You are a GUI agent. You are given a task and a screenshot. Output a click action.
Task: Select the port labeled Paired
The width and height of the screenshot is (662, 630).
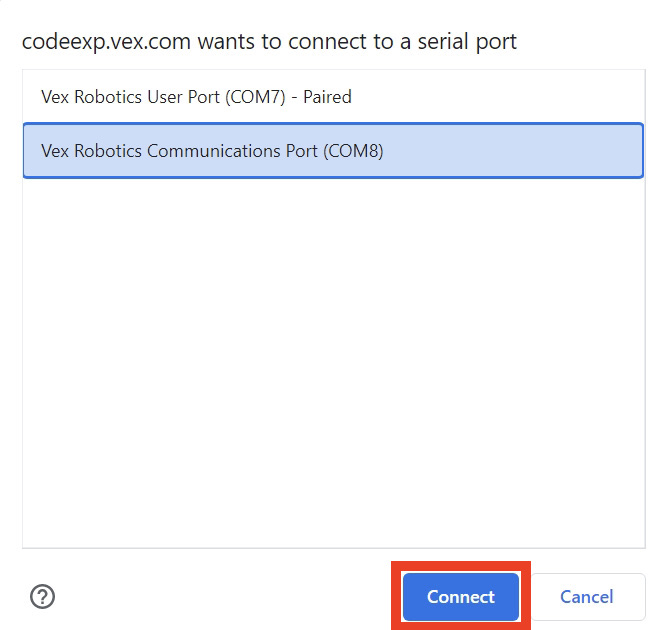pos(196,97)
